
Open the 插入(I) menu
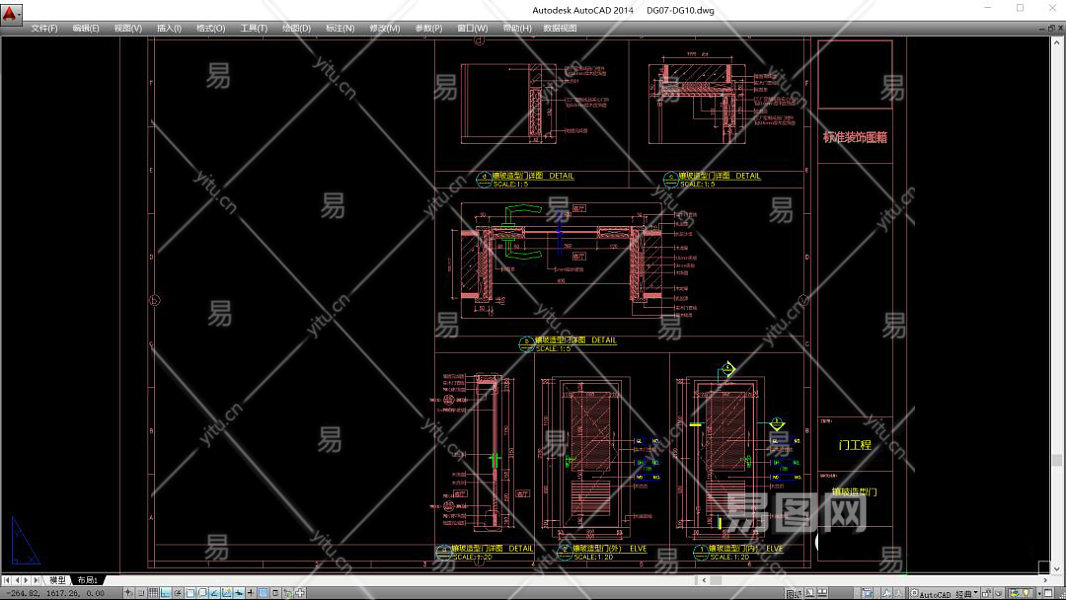169,28
